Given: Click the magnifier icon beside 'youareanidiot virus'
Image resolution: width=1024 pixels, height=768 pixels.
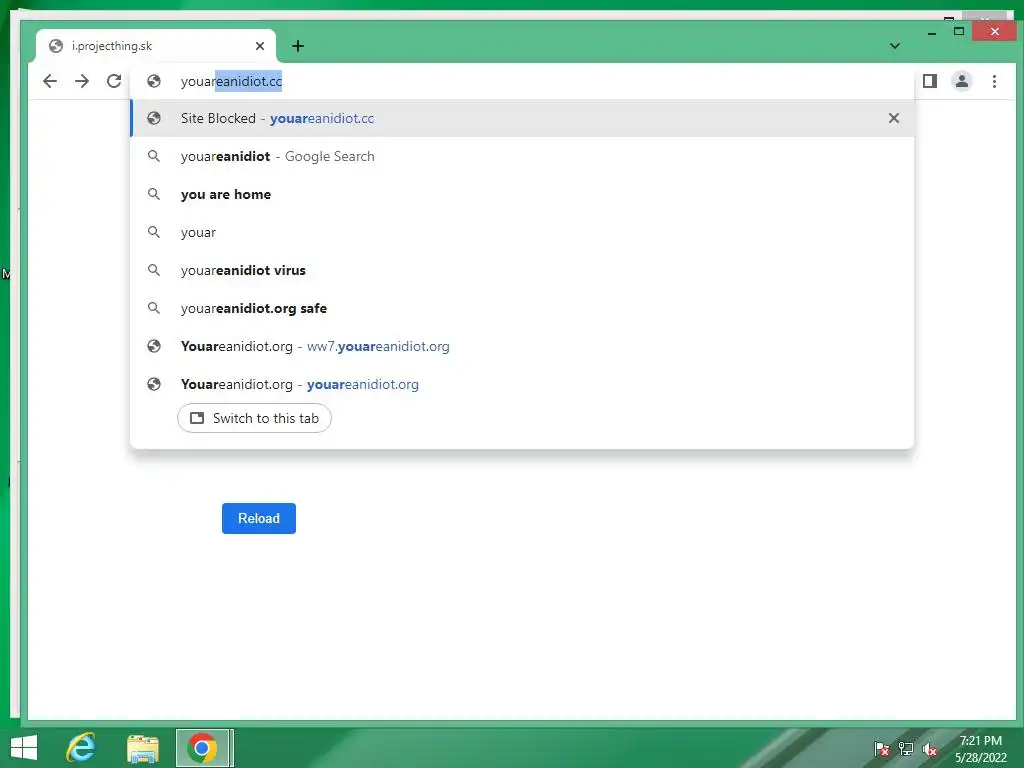Looking at the screenshot, I should (154, 270).
